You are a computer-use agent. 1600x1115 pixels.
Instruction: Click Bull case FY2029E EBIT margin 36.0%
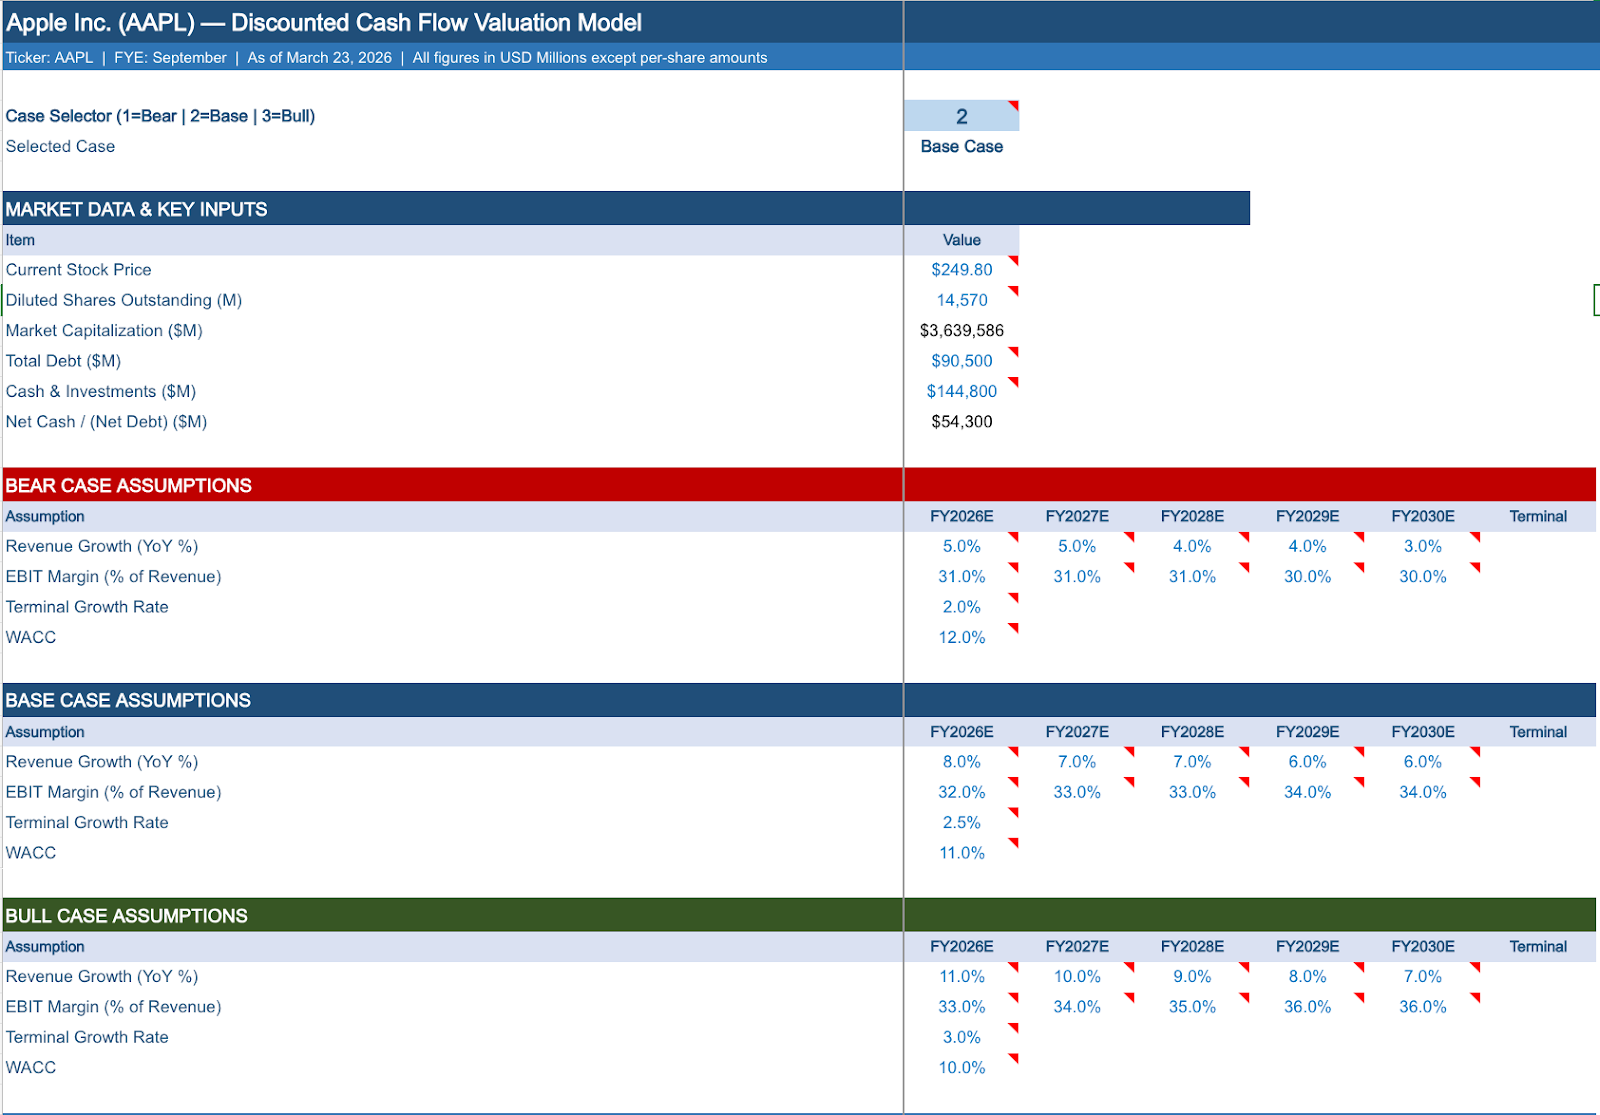[x=1307, y=1007]
